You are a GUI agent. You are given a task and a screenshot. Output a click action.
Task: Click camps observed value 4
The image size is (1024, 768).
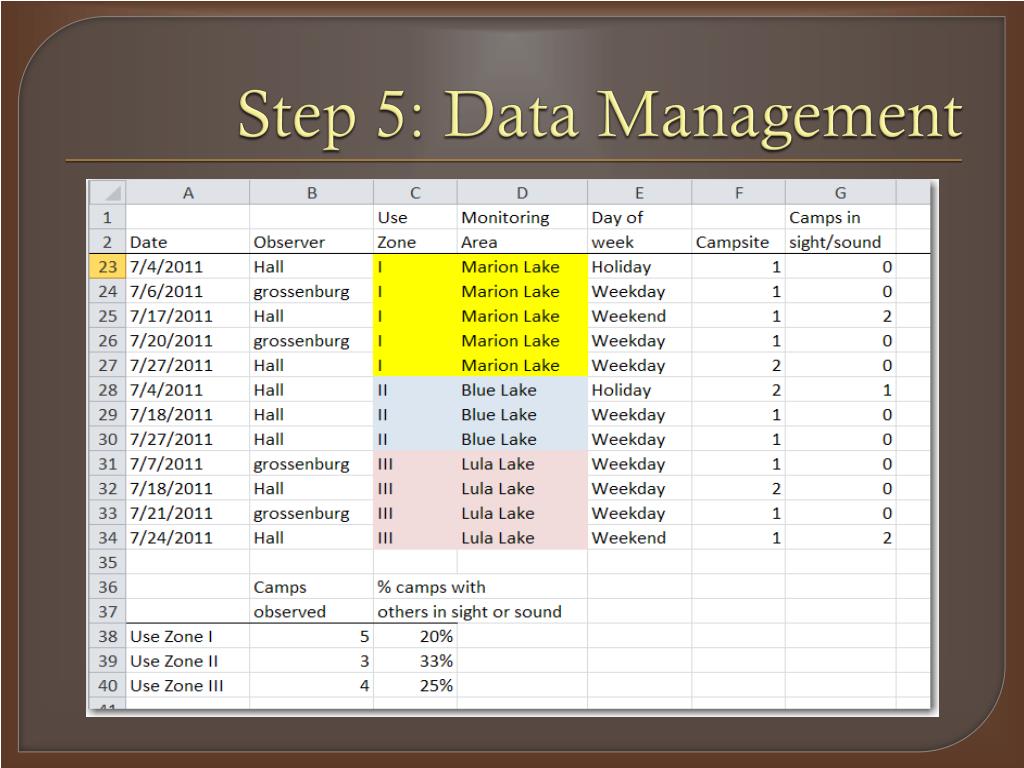tap(312, 686)
